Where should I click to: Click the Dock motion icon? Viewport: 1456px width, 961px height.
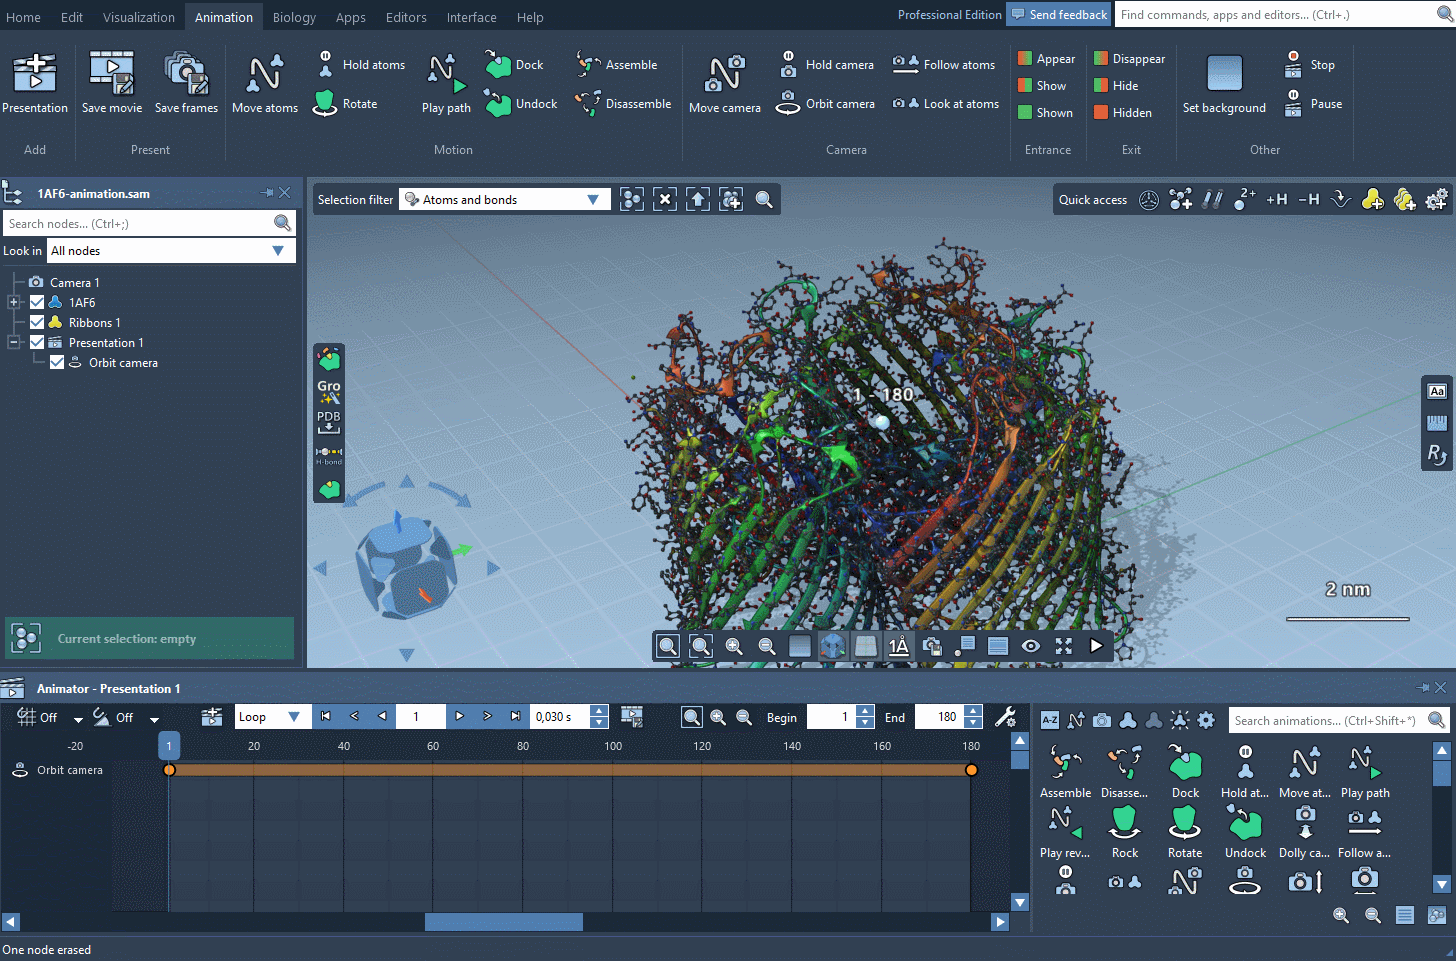point(499,65)
